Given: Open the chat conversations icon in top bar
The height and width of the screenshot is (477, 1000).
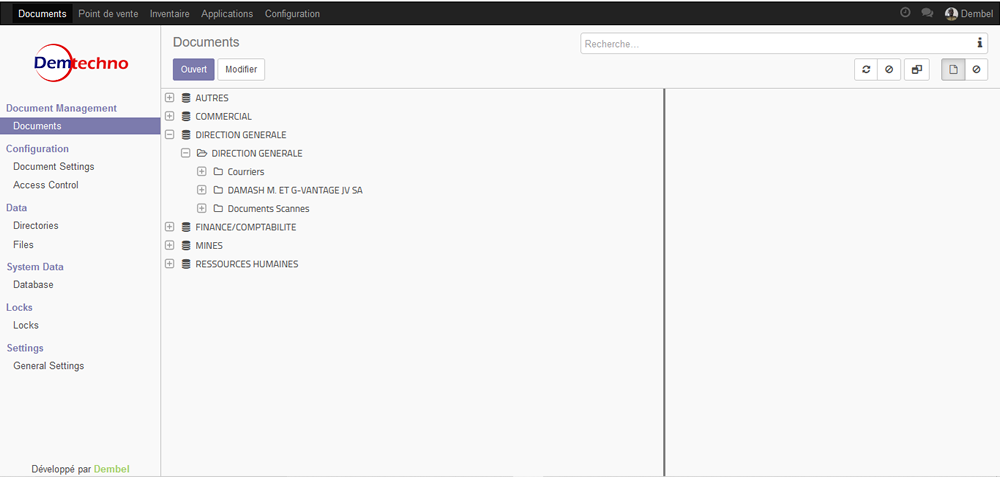Looking at the screenshot, I should point(927,13).
